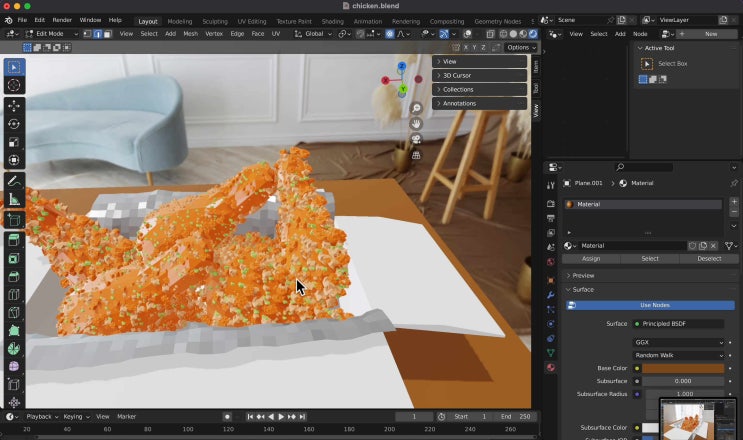The height and width of the screenshot is (440, 743).
Task: Click the viewport zoom magnifier icon
Action: point(416,108)
